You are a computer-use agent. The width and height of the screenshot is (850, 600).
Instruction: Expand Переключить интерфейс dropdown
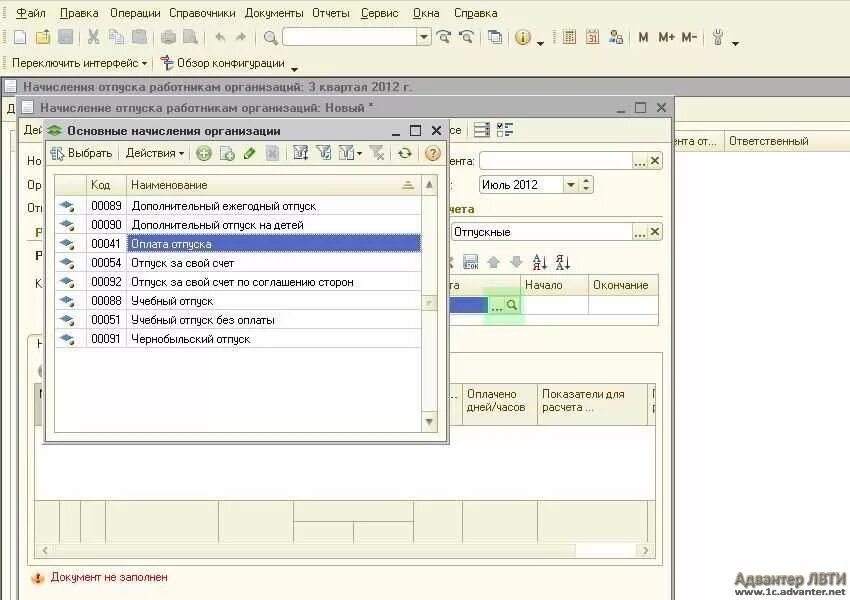[80, 63]
